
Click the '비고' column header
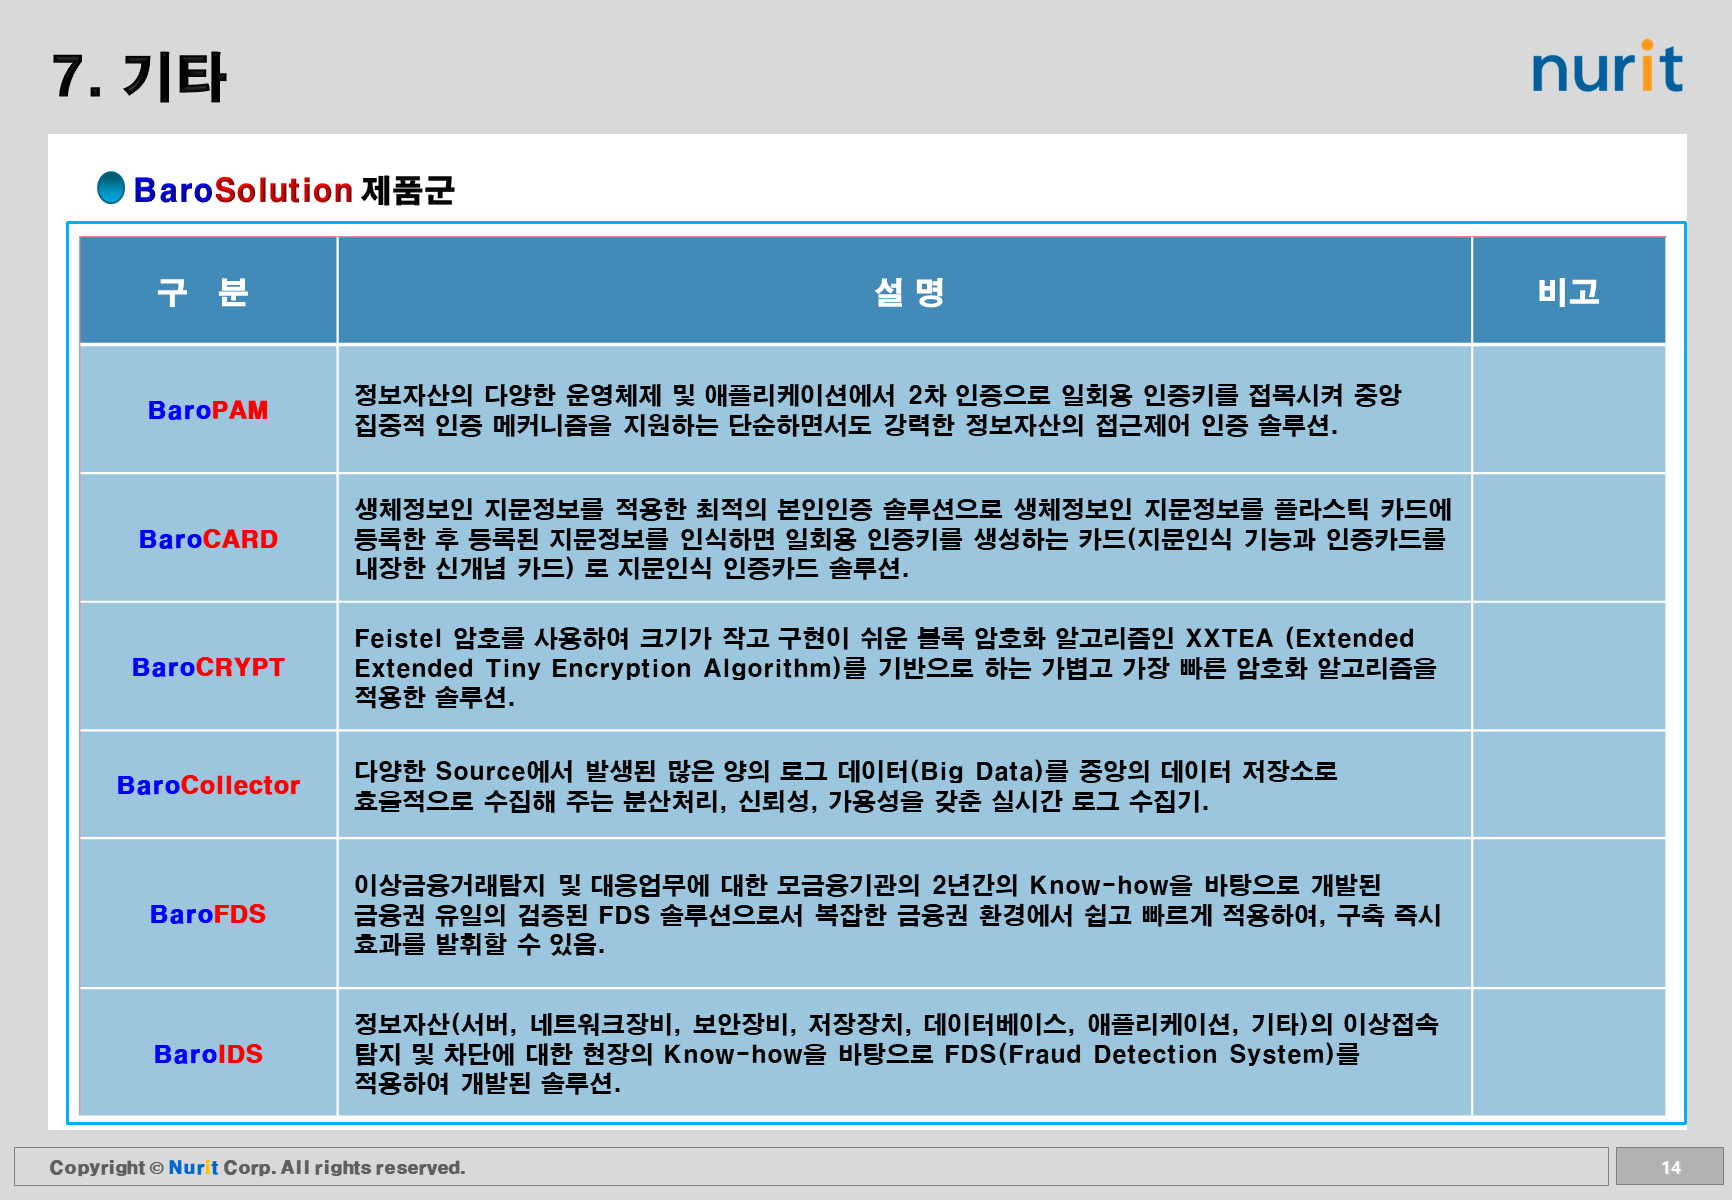tap(1569, 291)
